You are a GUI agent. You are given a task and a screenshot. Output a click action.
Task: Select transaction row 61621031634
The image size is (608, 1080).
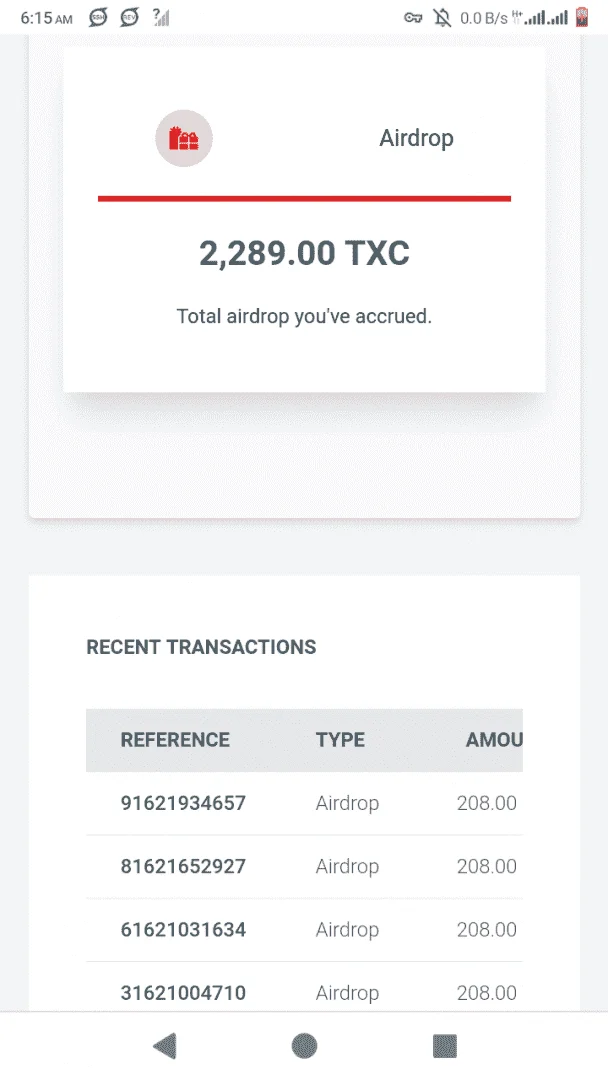(x=304, y=930)
